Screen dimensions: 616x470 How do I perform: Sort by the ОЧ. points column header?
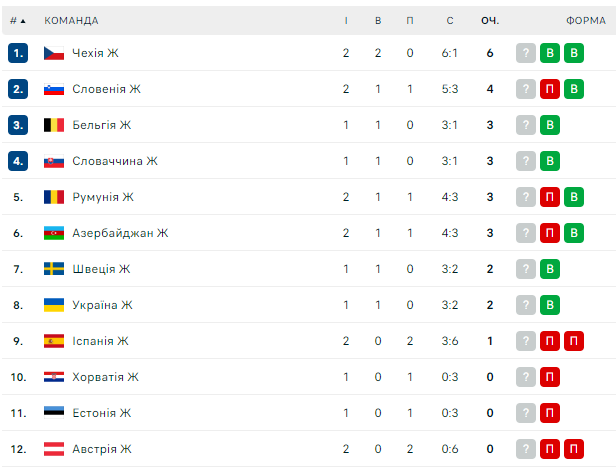(490, 20)
